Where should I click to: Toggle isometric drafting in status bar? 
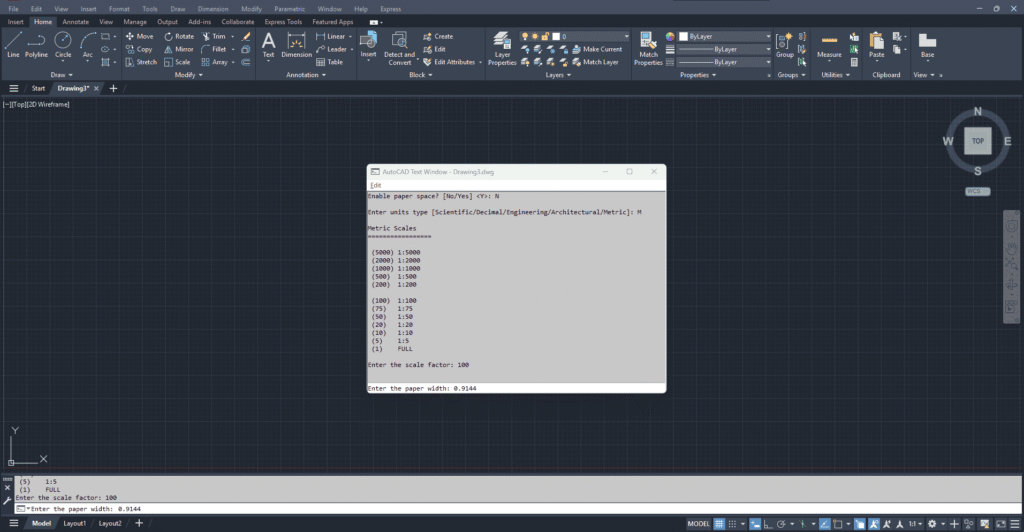point(803,524)
